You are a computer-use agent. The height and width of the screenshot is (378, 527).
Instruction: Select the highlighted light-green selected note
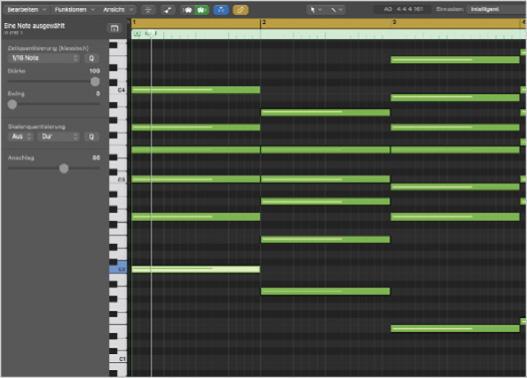pyautogui.click(x=196, y=269)
